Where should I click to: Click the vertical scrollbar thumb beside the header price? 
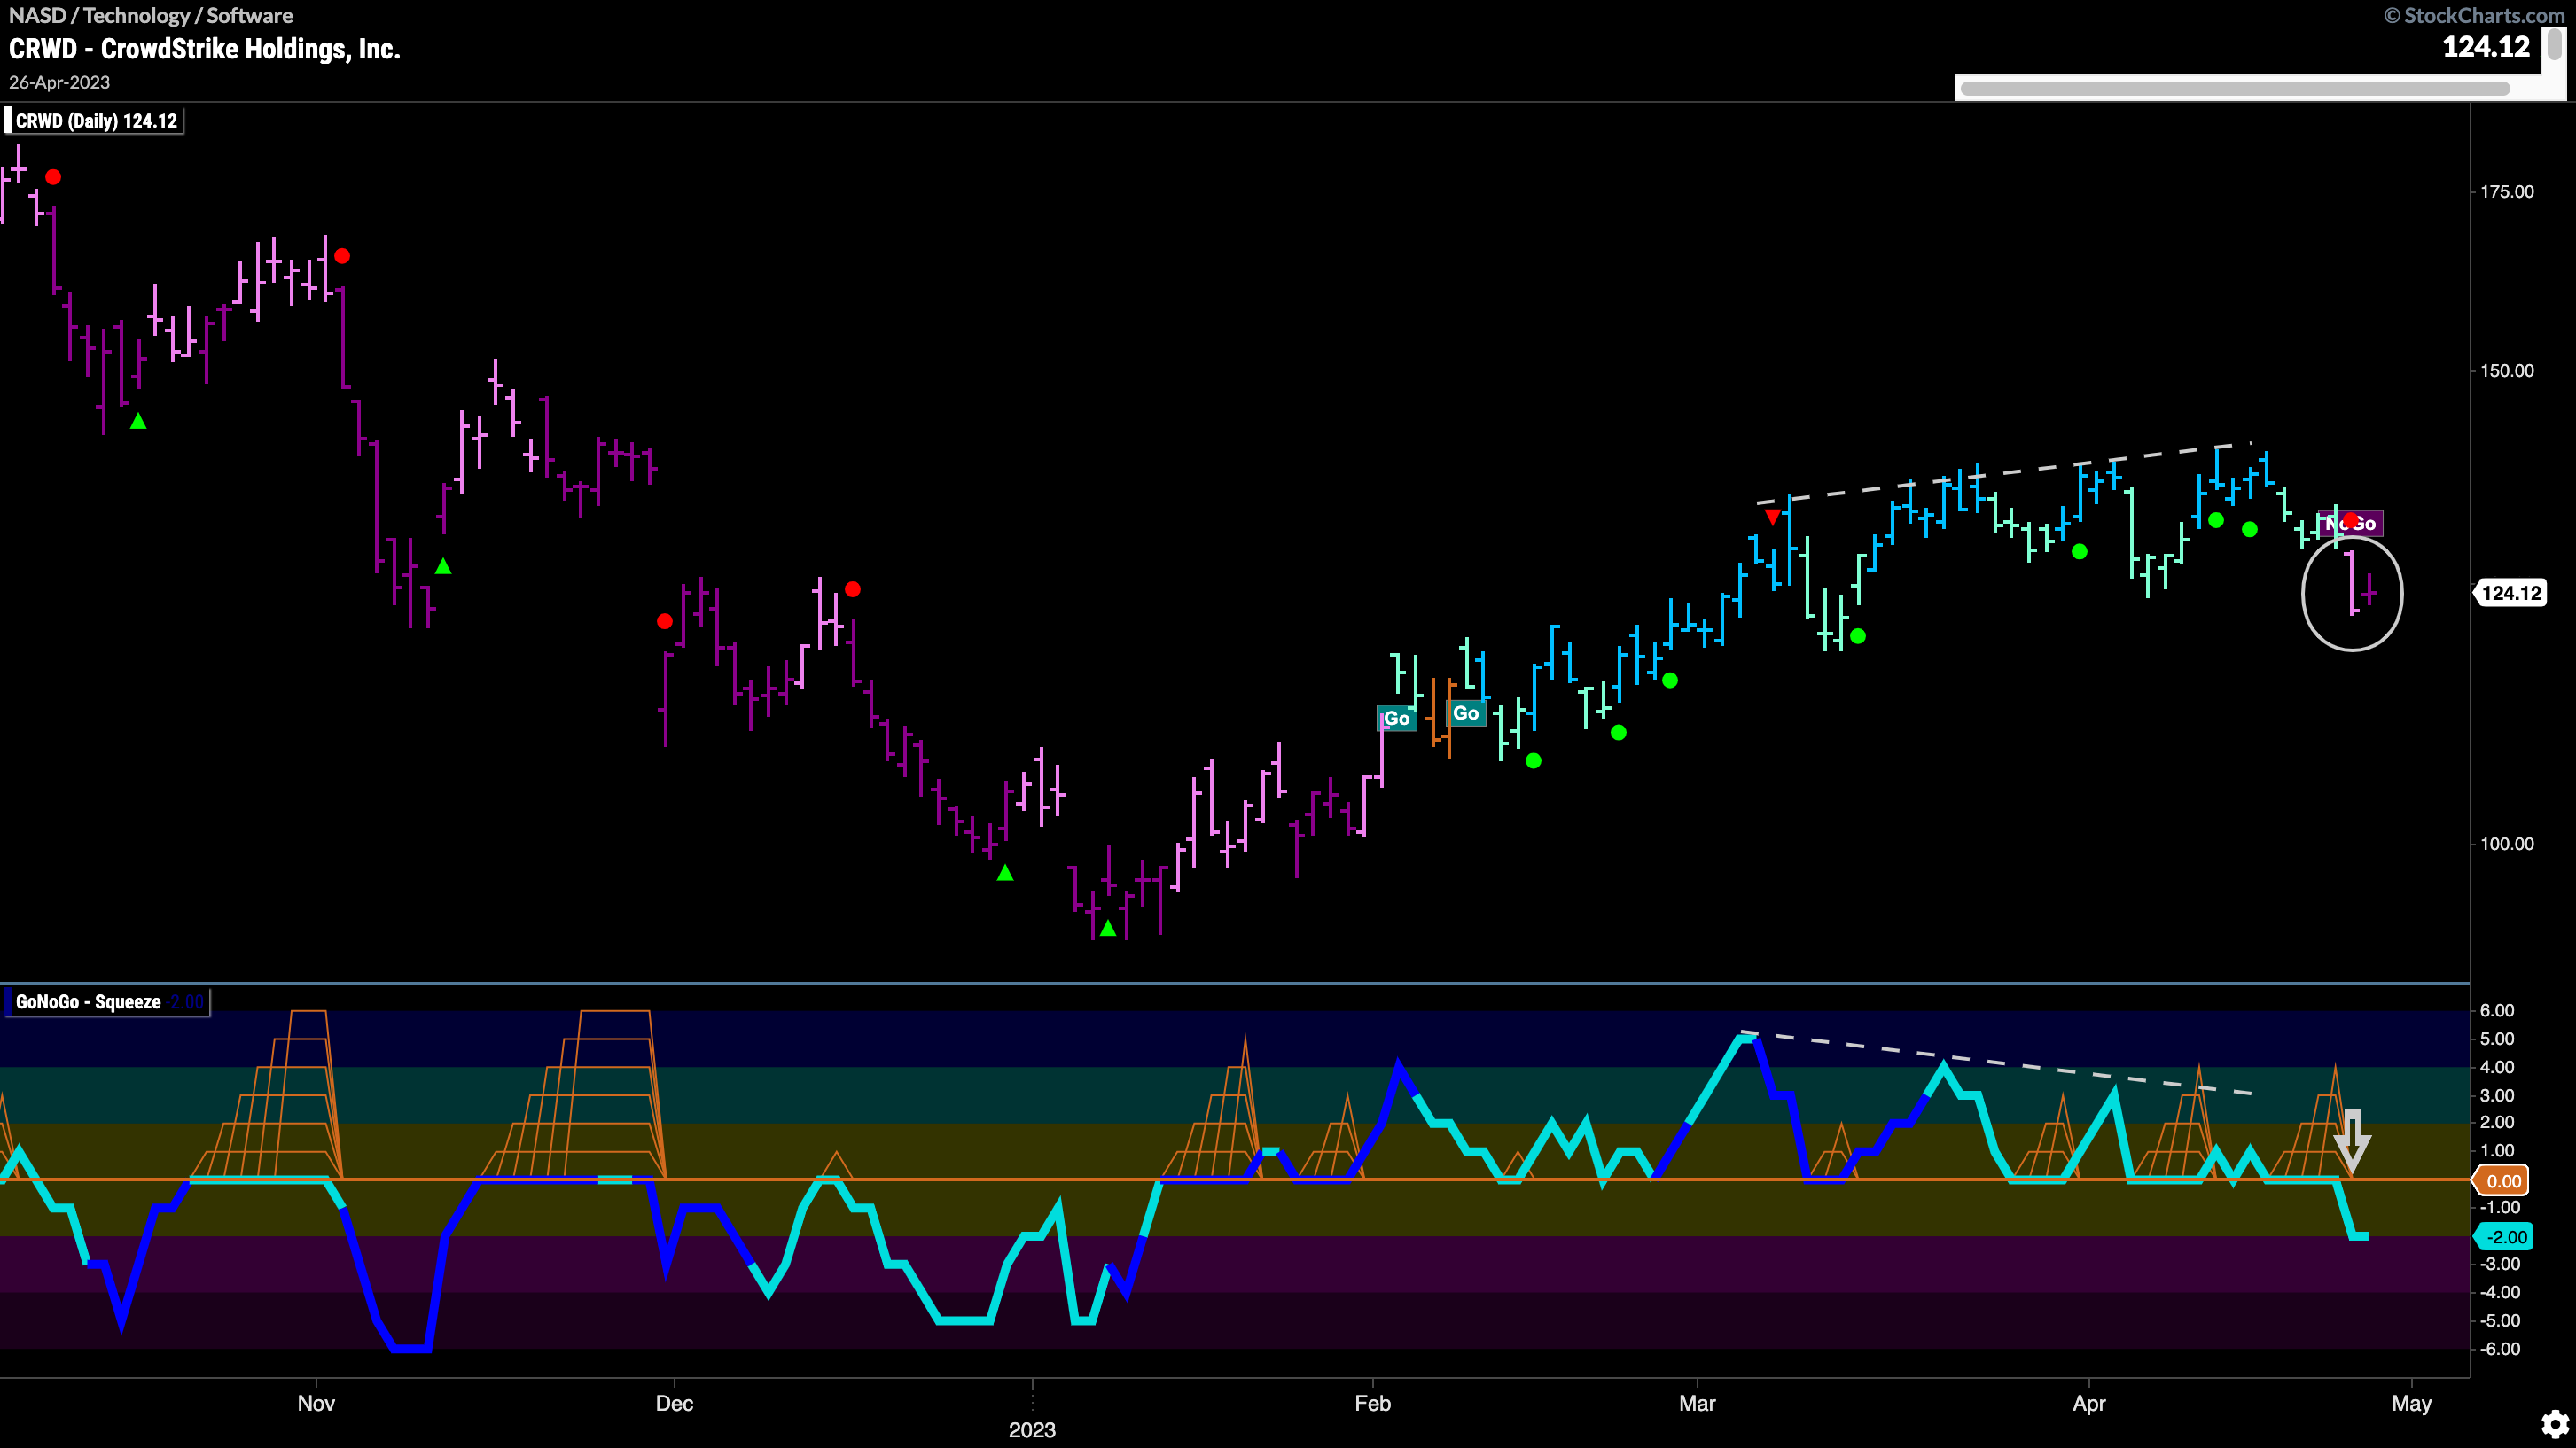click(x=2555, y=44)
